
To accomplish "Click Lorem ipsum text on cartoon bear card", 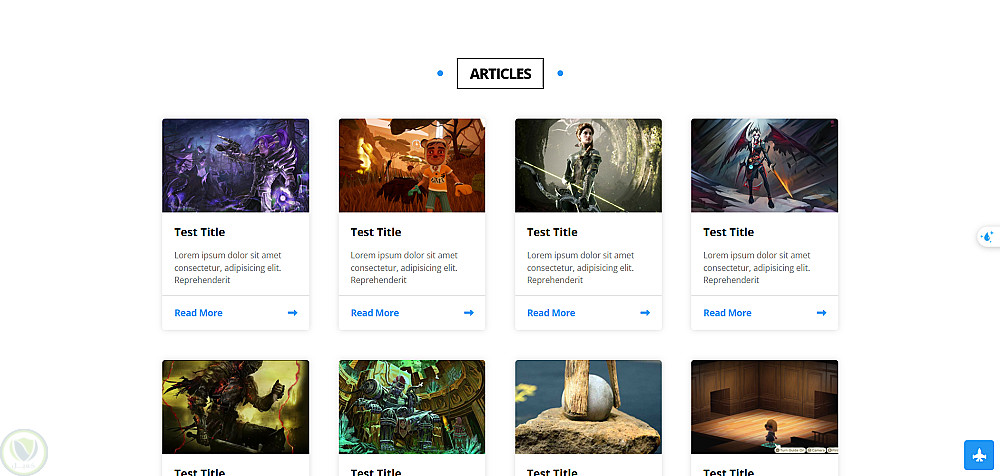I will tap(404, 267).
